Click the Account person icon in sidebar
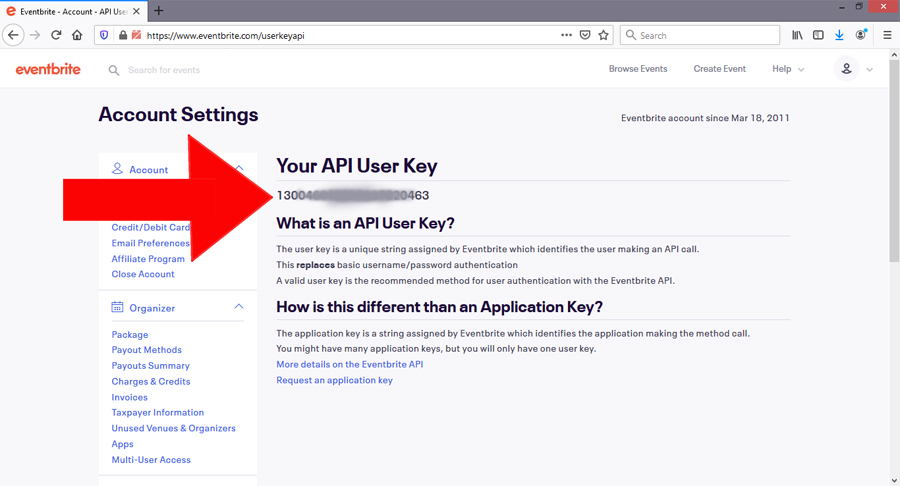900x486 pixels. click(x=117, y=169)
